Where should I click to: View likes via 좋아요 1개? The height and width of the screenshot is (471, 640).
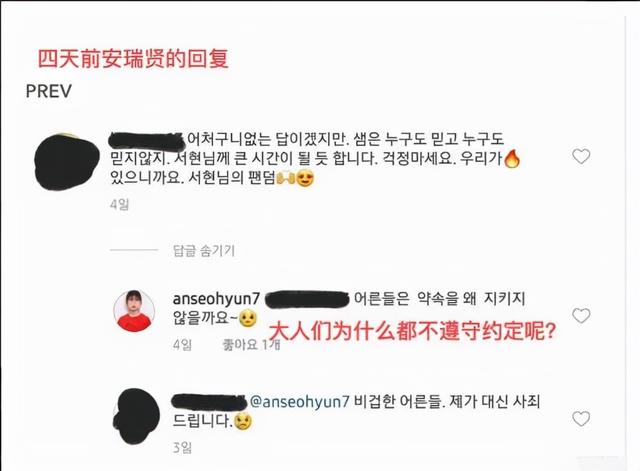251,345
